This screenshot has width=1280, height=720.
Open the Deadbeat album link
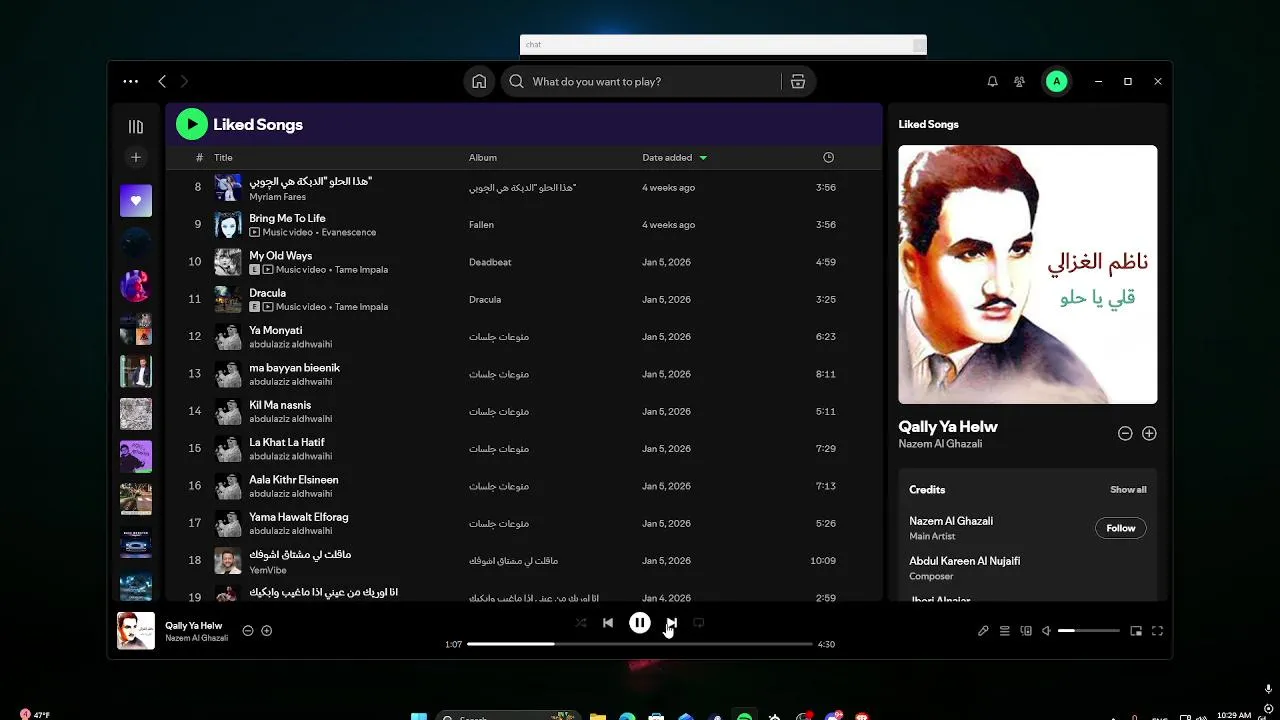pyautogui.click(x=490, y=262)
